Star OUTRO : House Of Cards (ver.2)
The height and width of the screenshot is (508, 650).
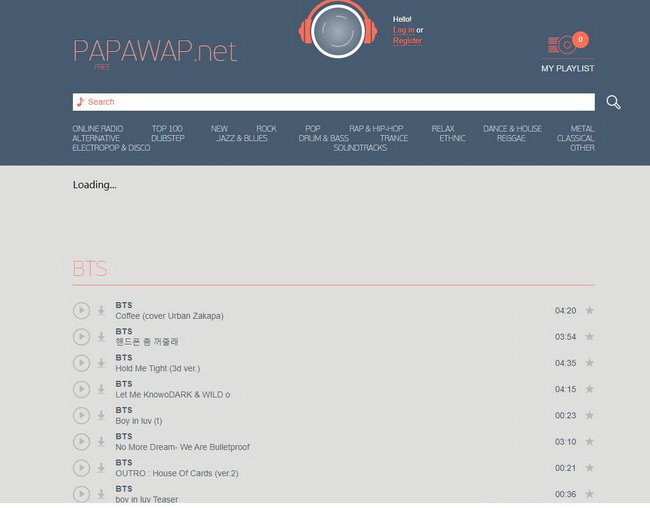tap(589, 468)
